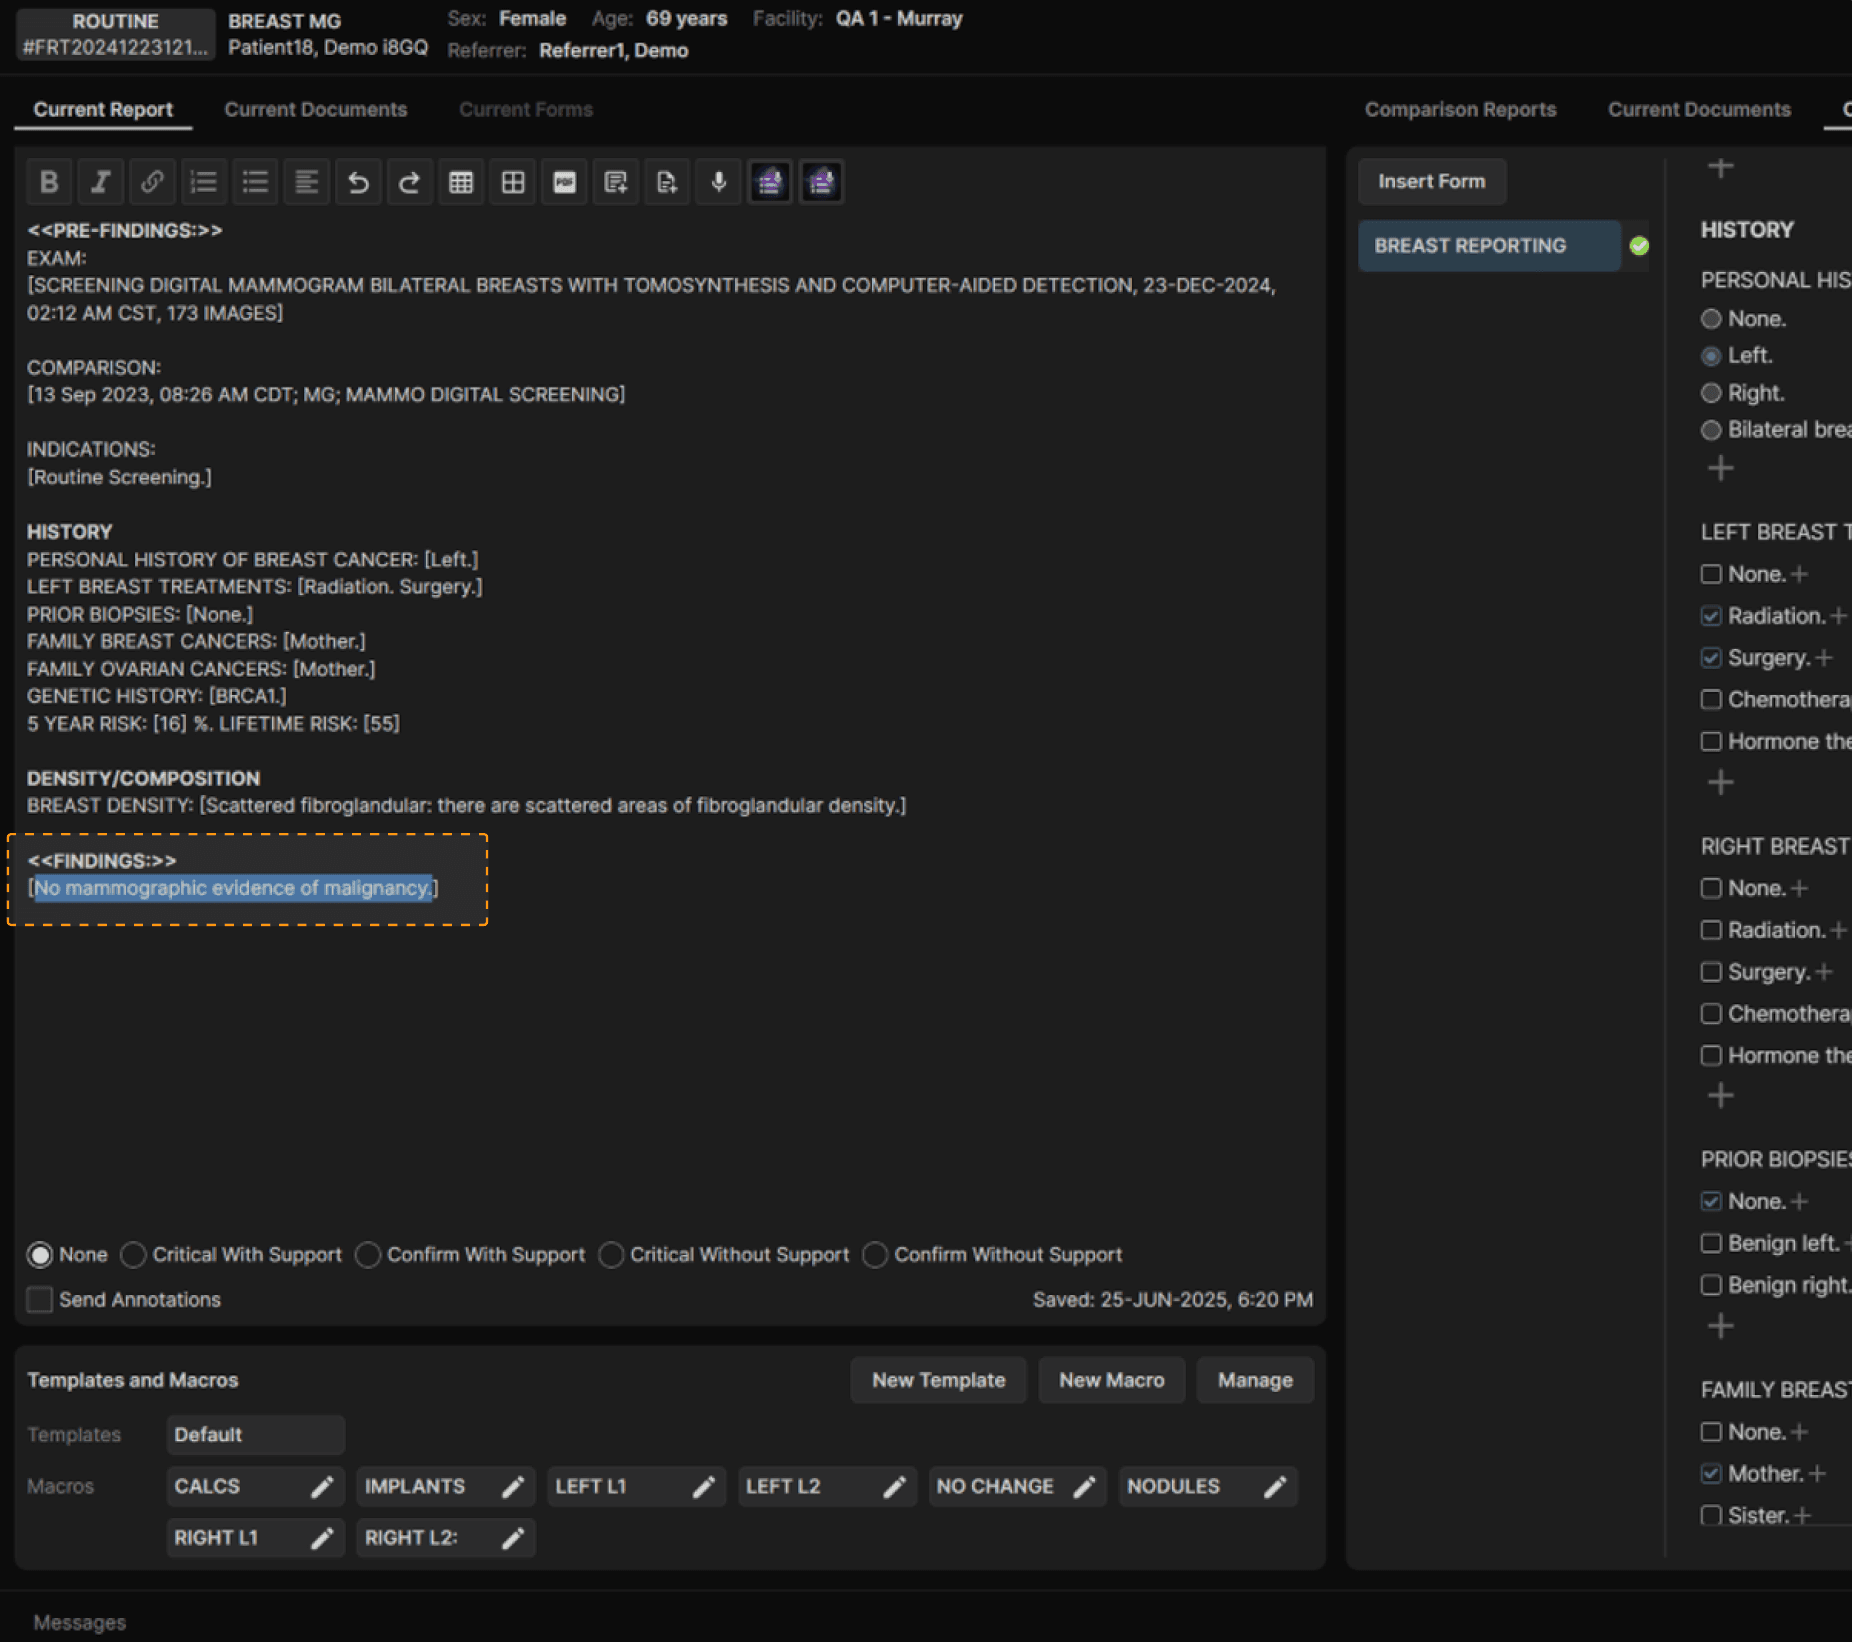Select Critical With Support radio

(133, 1255)
